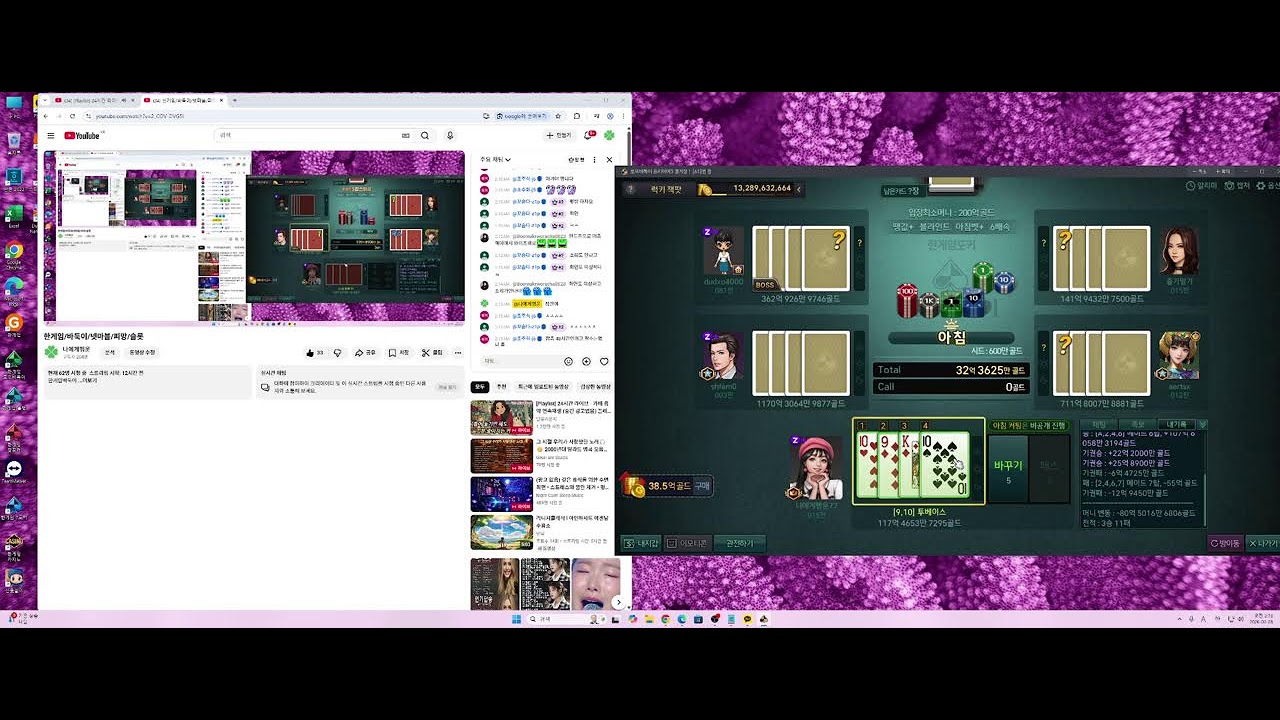Click the question mark help icon top-left of game
Image resolution: width=1280 pixels, height=720 pixels.
pos(631,188)
